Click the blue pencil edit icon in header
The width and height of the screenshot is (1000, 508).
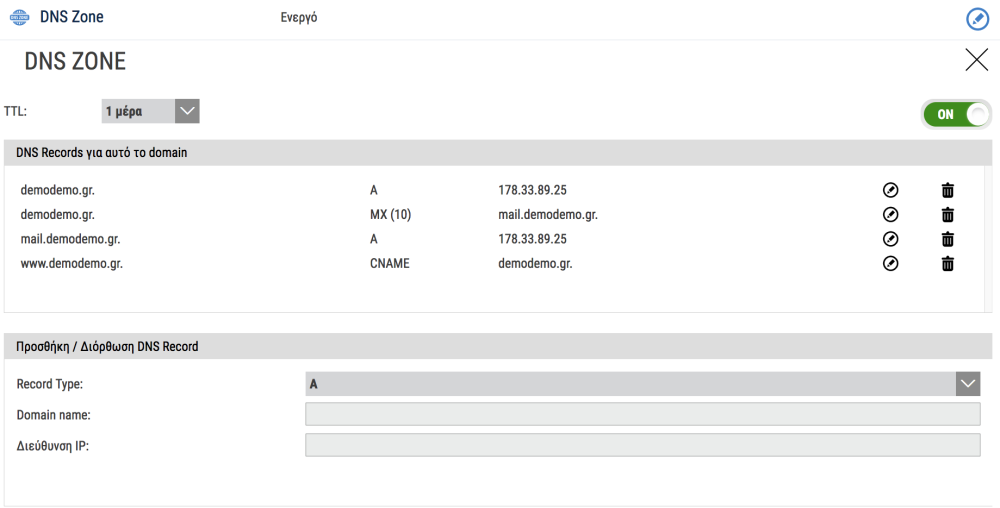[978, 18]
